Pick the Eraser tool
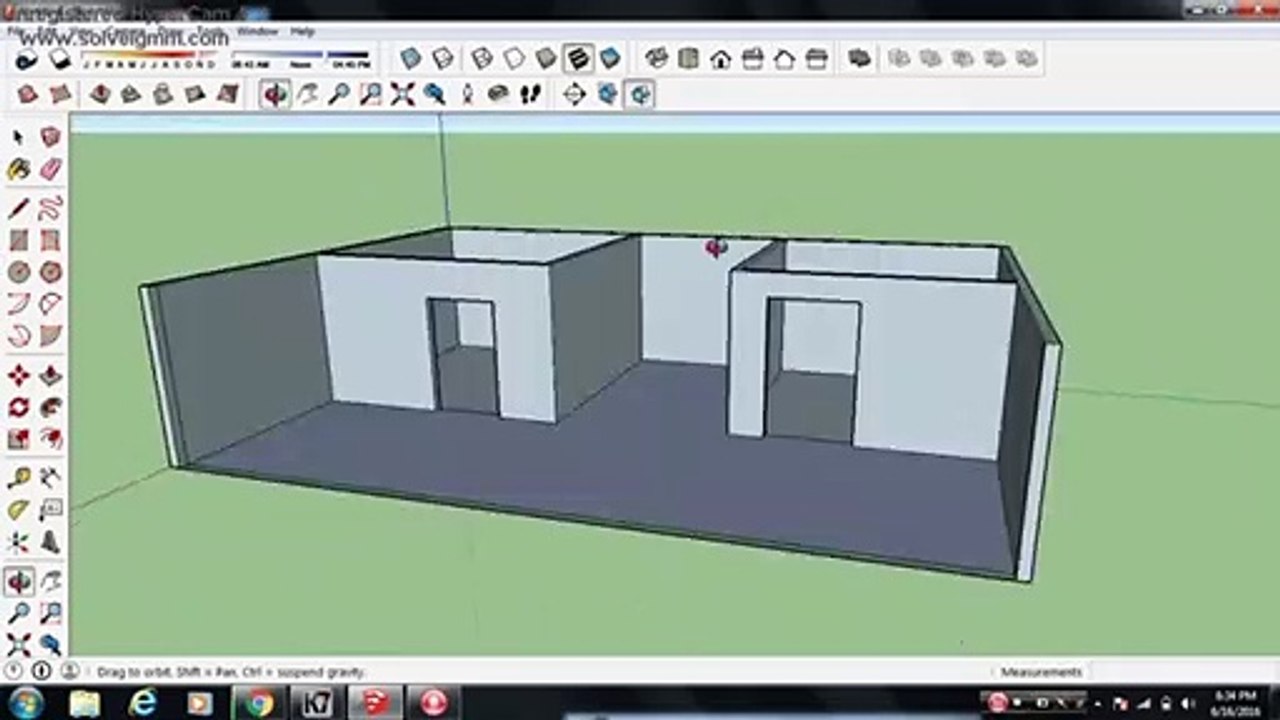 tap(50, 169)
